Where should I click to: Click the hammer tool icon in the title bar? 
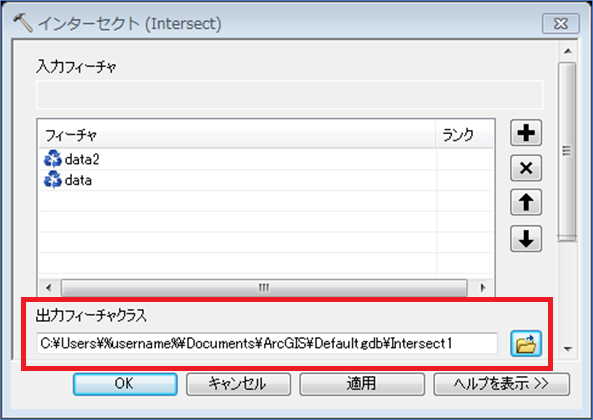(23, 23)
